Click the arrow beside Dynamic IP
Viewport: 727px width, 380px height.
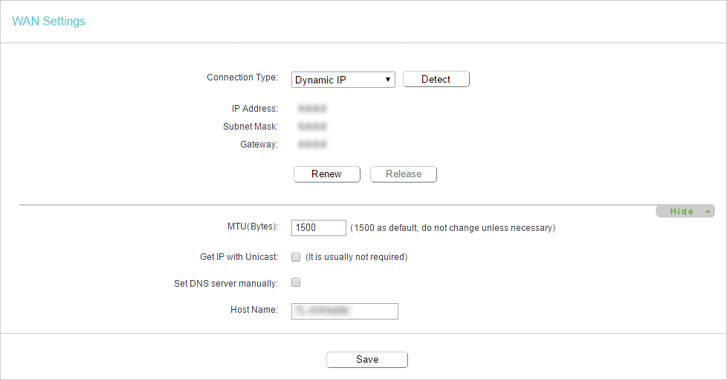[388, 80]
